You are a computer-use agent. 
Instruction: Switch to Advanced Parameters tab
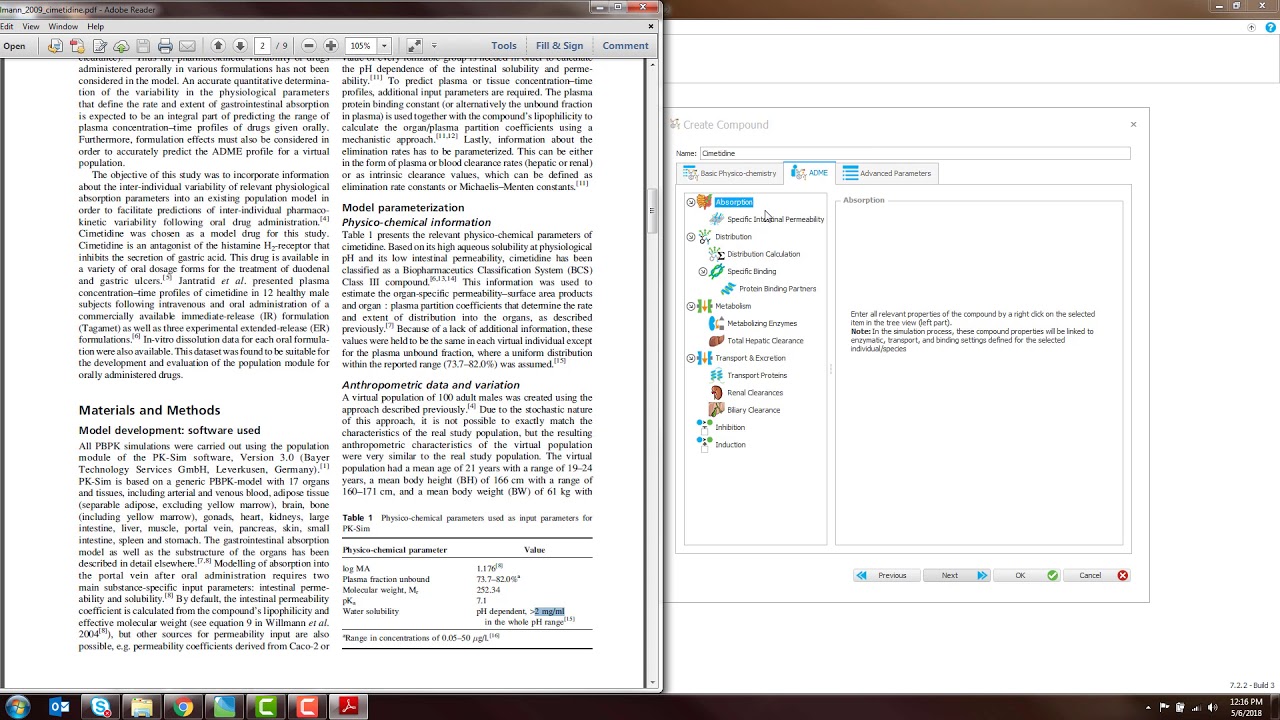coord(886,173)
